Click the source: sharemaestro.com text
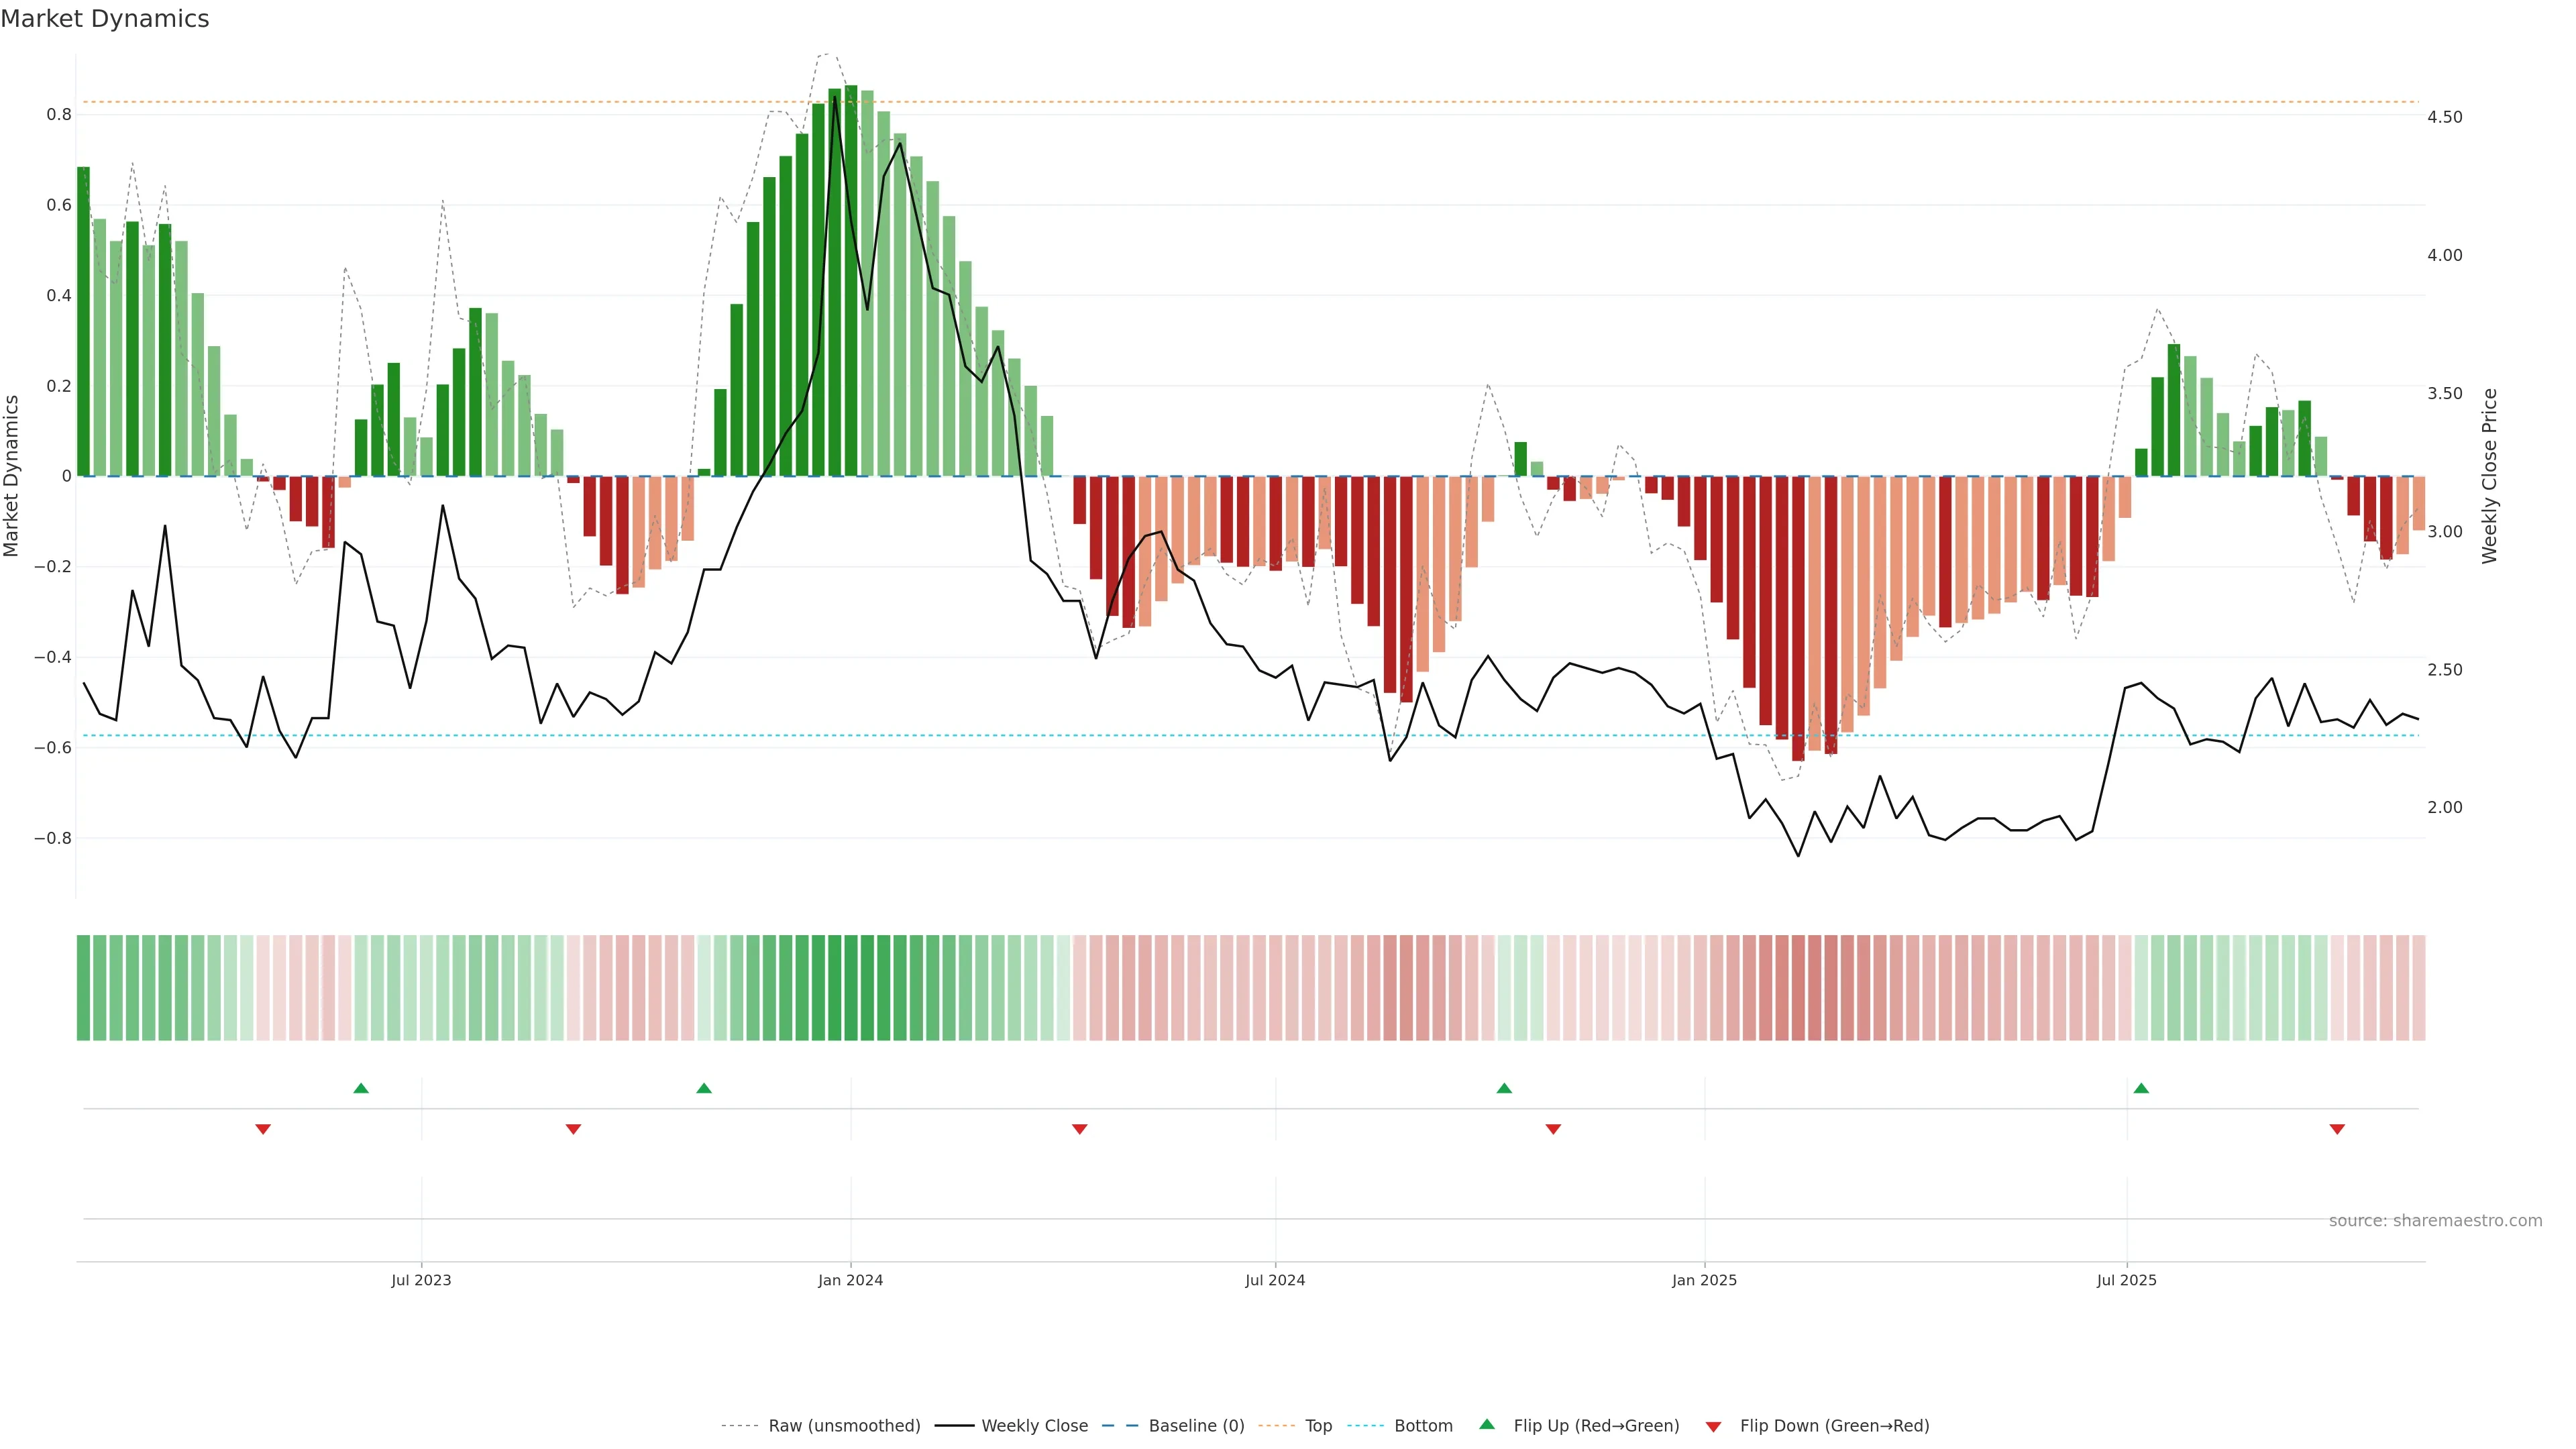Viewport: 2576px width, 1449px height. pyautogui.click(x=2435, y=1220)
